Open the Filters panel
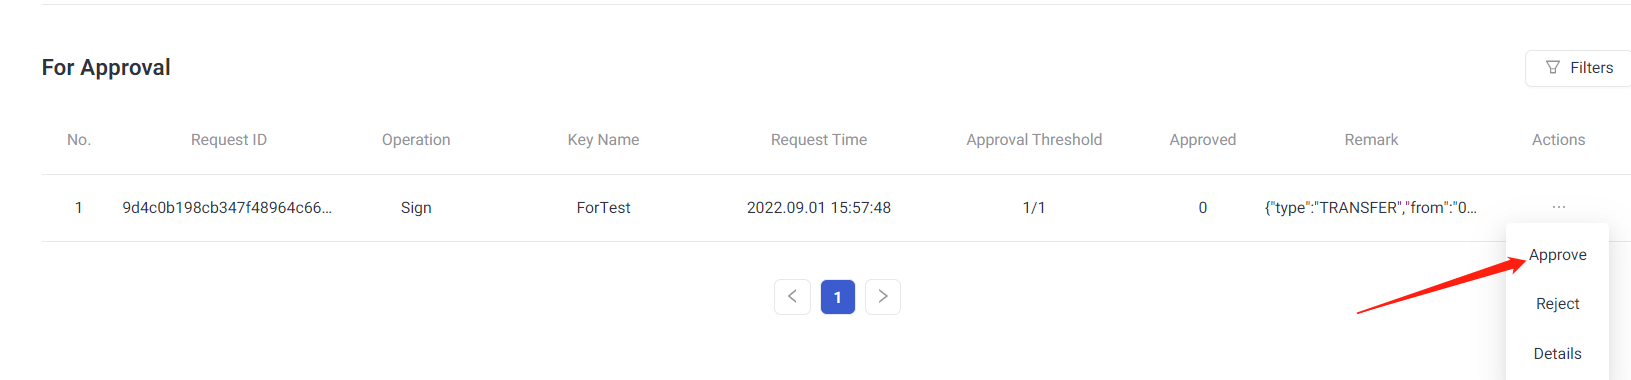1631x380 pixels. (1579, 68)
